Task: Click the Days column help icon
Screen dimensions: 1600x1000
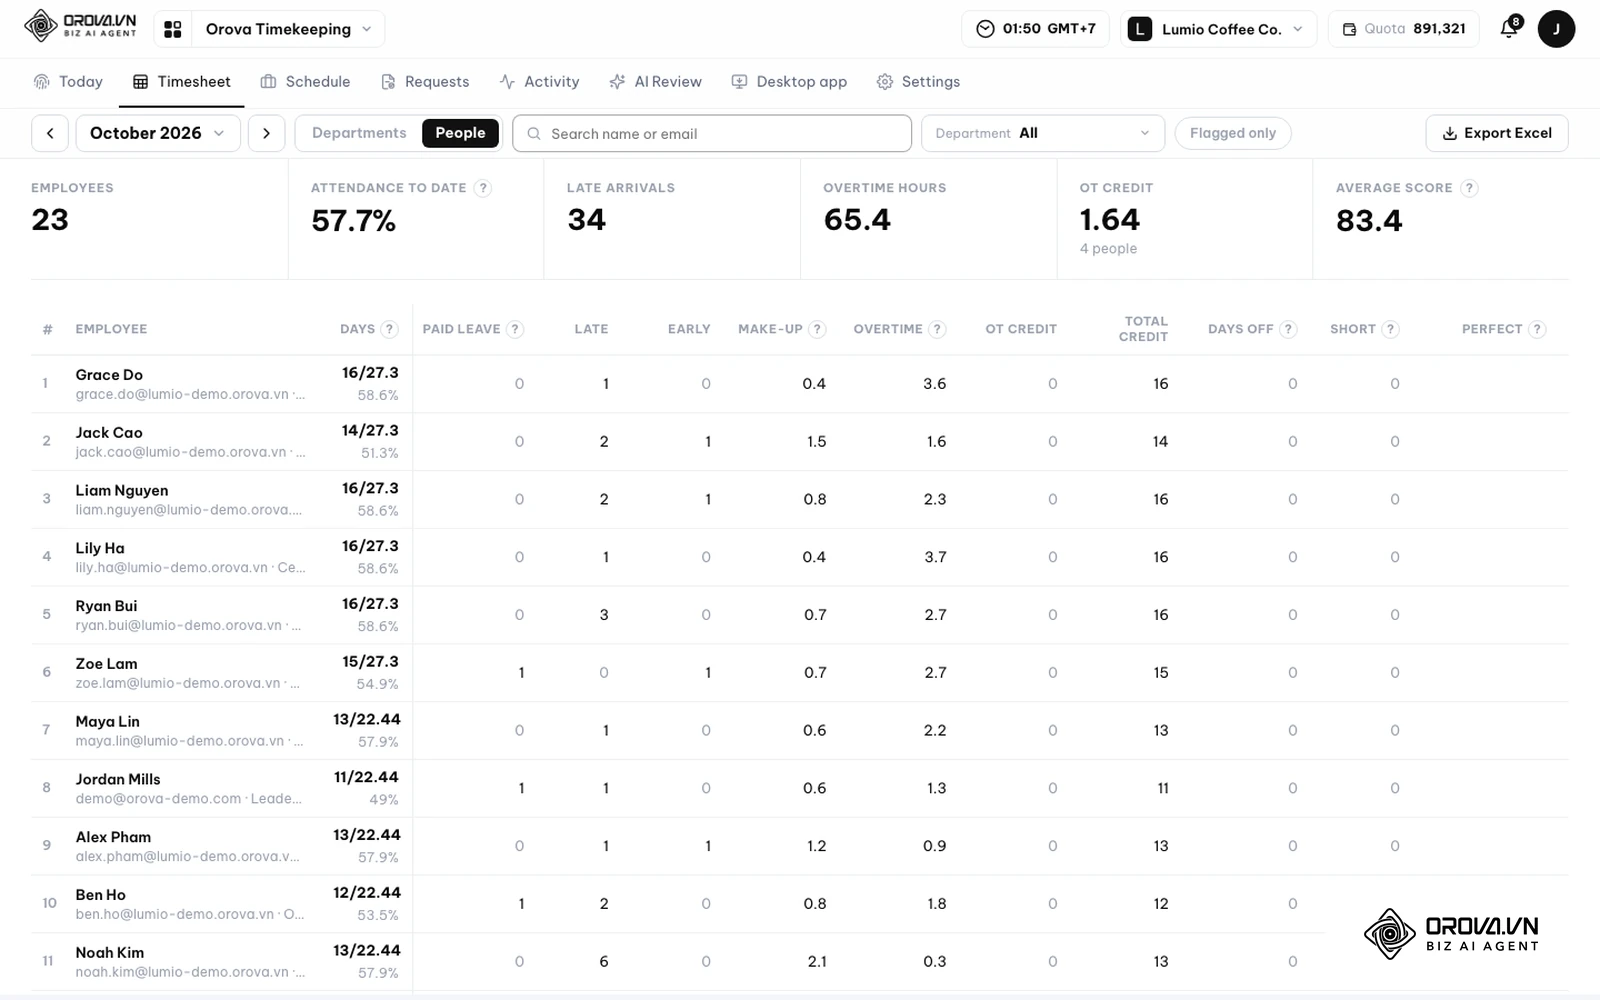Action: coord(390,329)
